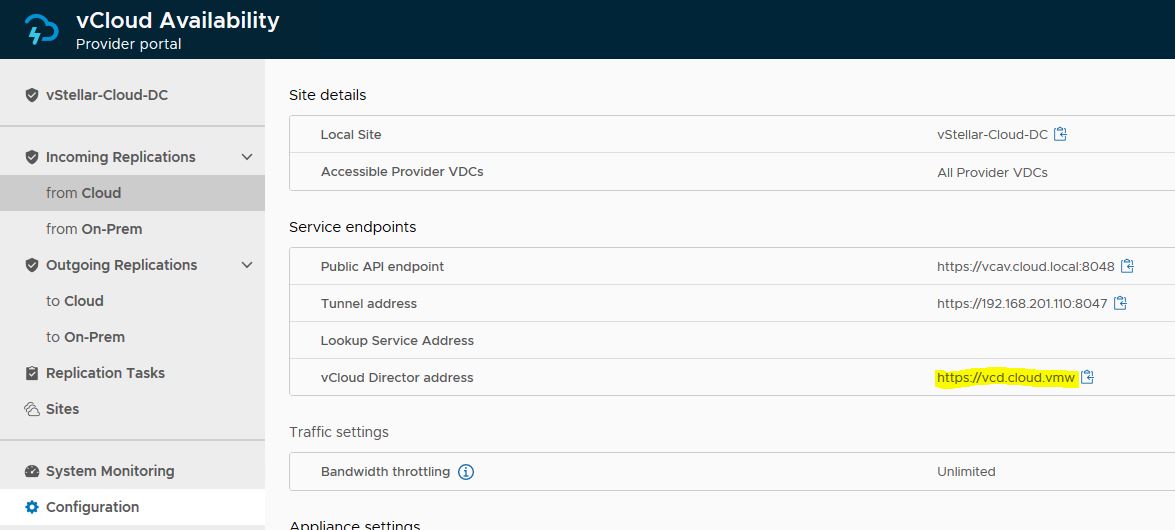Collapse the Outgoing Replications section

coord(247,265)
